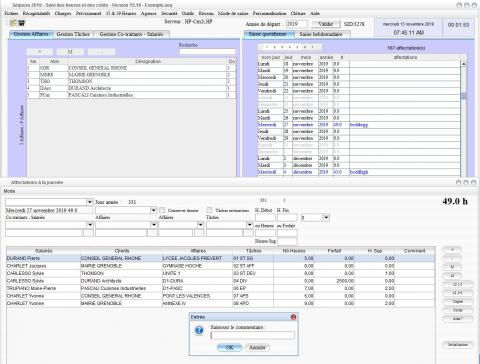Viewport: 480px width, 364px height.
Task: Click the Année de départ field
Action: pyautogui.click(x=297, y=24)
